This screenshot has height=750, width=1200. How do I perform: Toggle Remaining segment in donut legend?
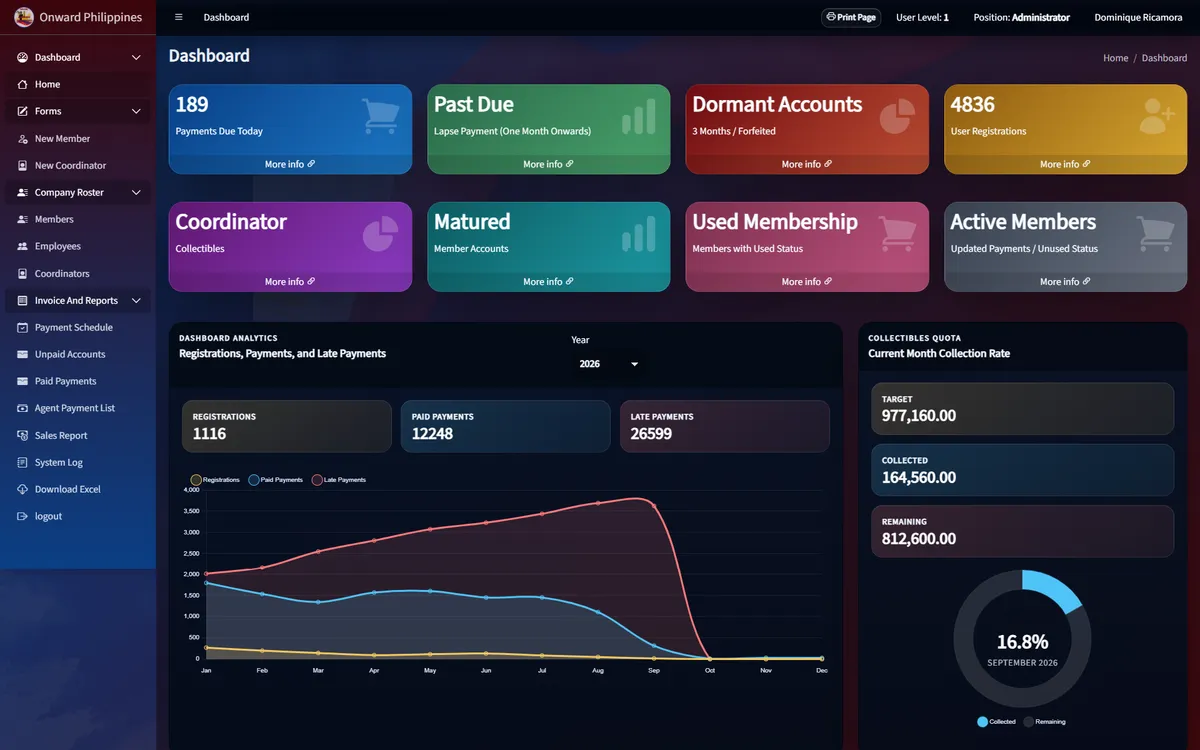(1045, 721)
